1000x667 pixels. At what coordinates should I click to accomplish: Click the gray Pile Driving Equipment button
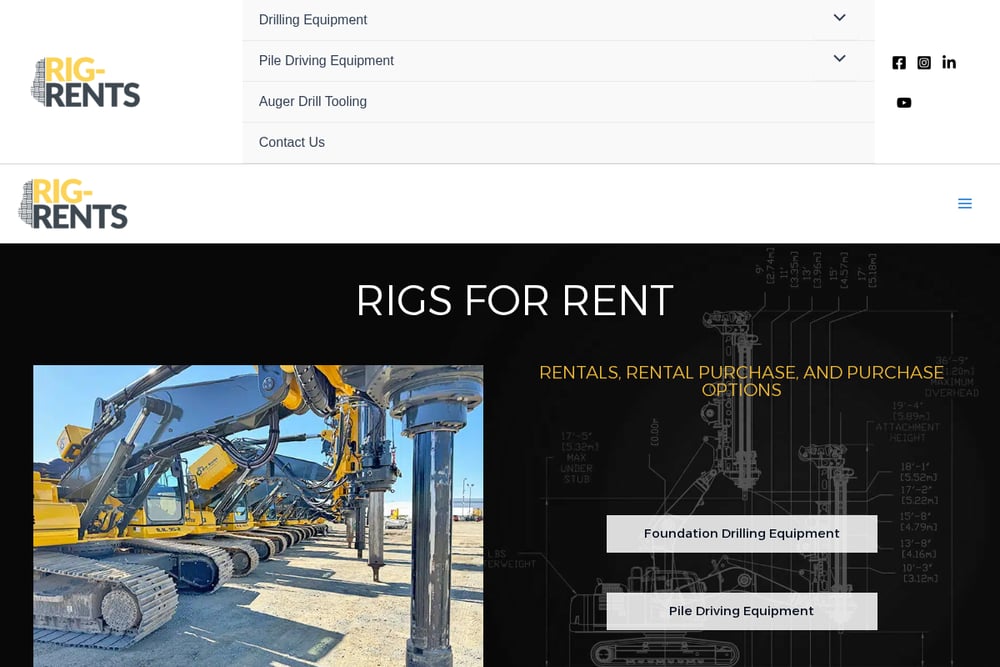click(742, 612)
